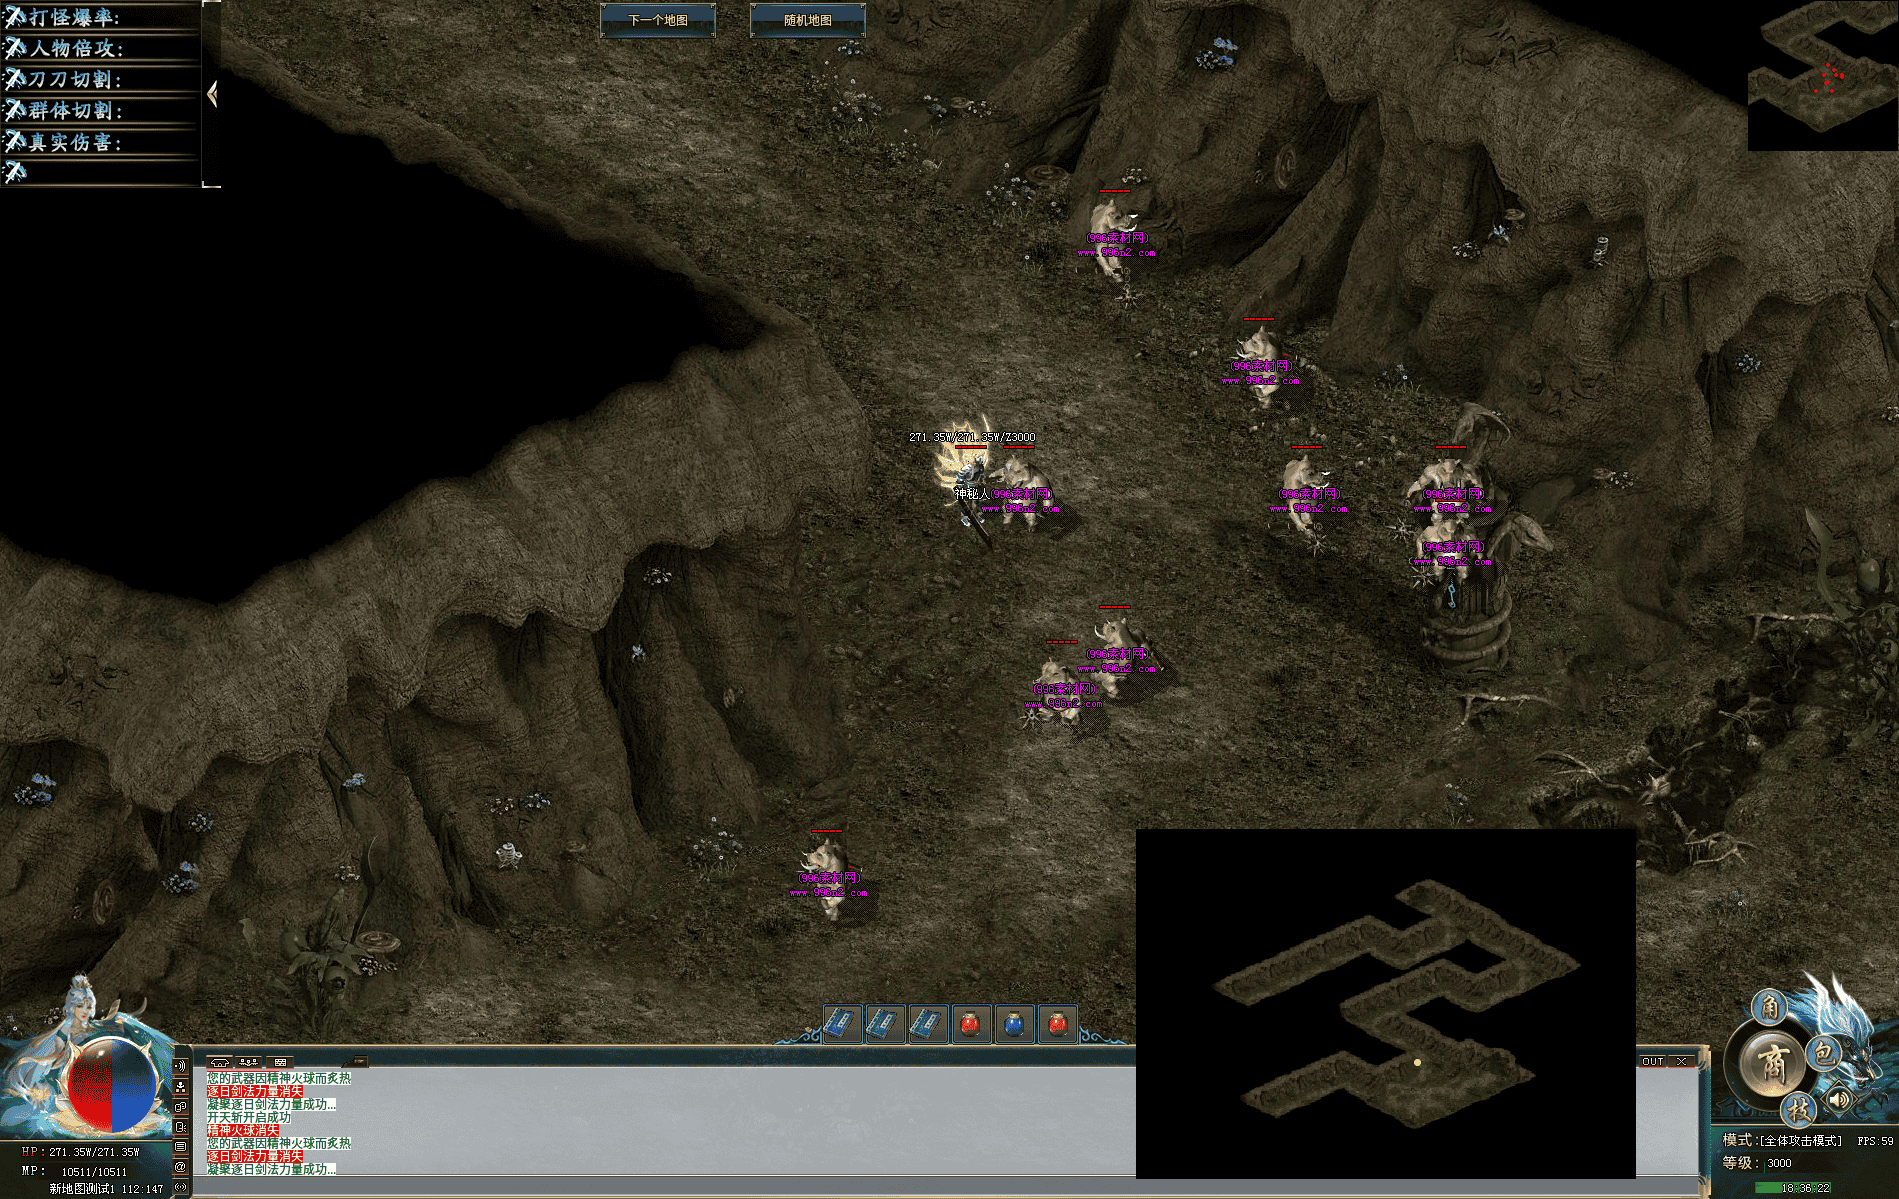
Task: Open the 角 character button
Action: click(1770, 1006)
